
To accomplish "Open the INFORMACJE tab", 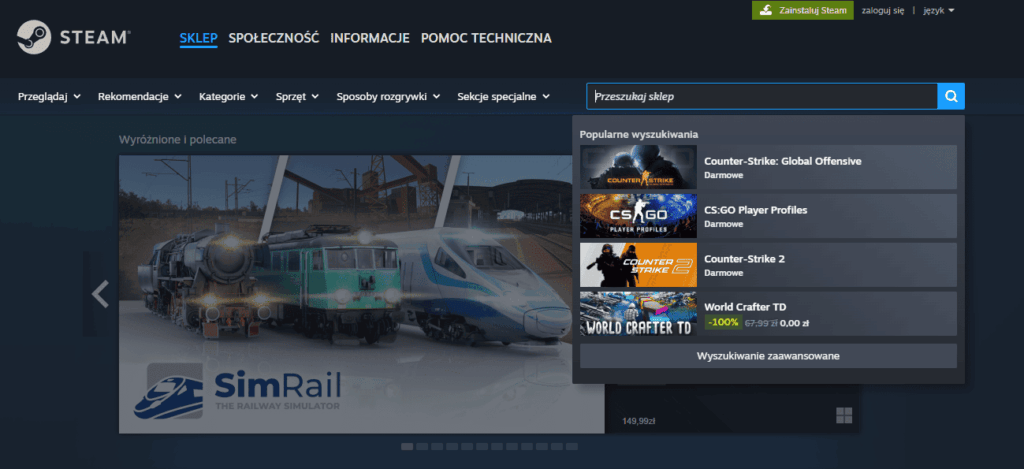I will tap(370, 38).
